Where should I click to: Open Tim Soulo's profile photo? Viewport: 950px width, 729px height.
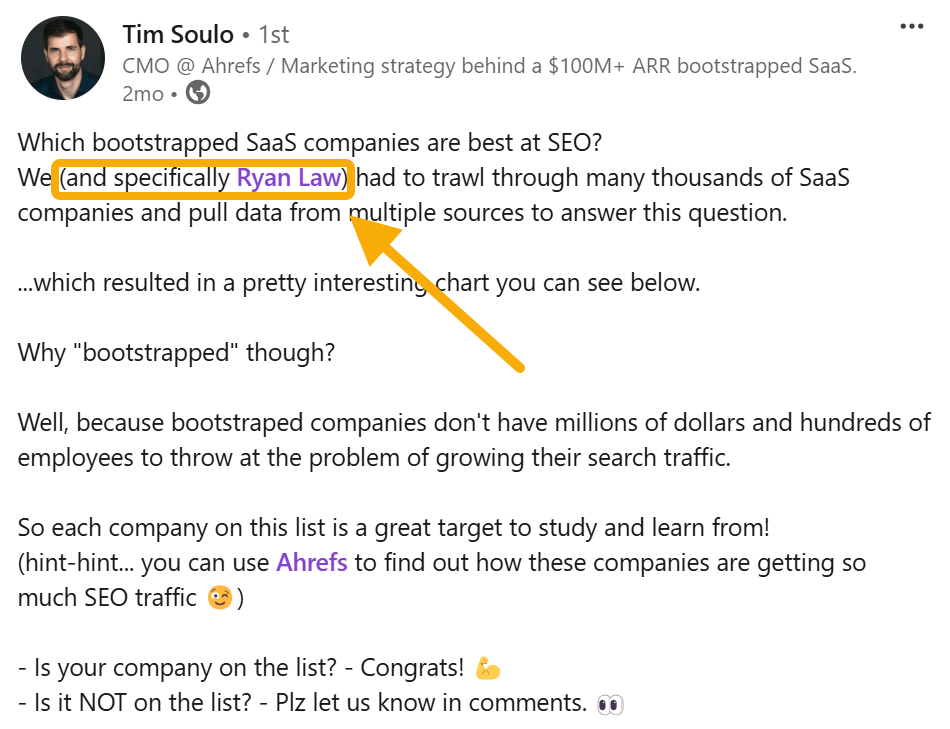(62, 58)
